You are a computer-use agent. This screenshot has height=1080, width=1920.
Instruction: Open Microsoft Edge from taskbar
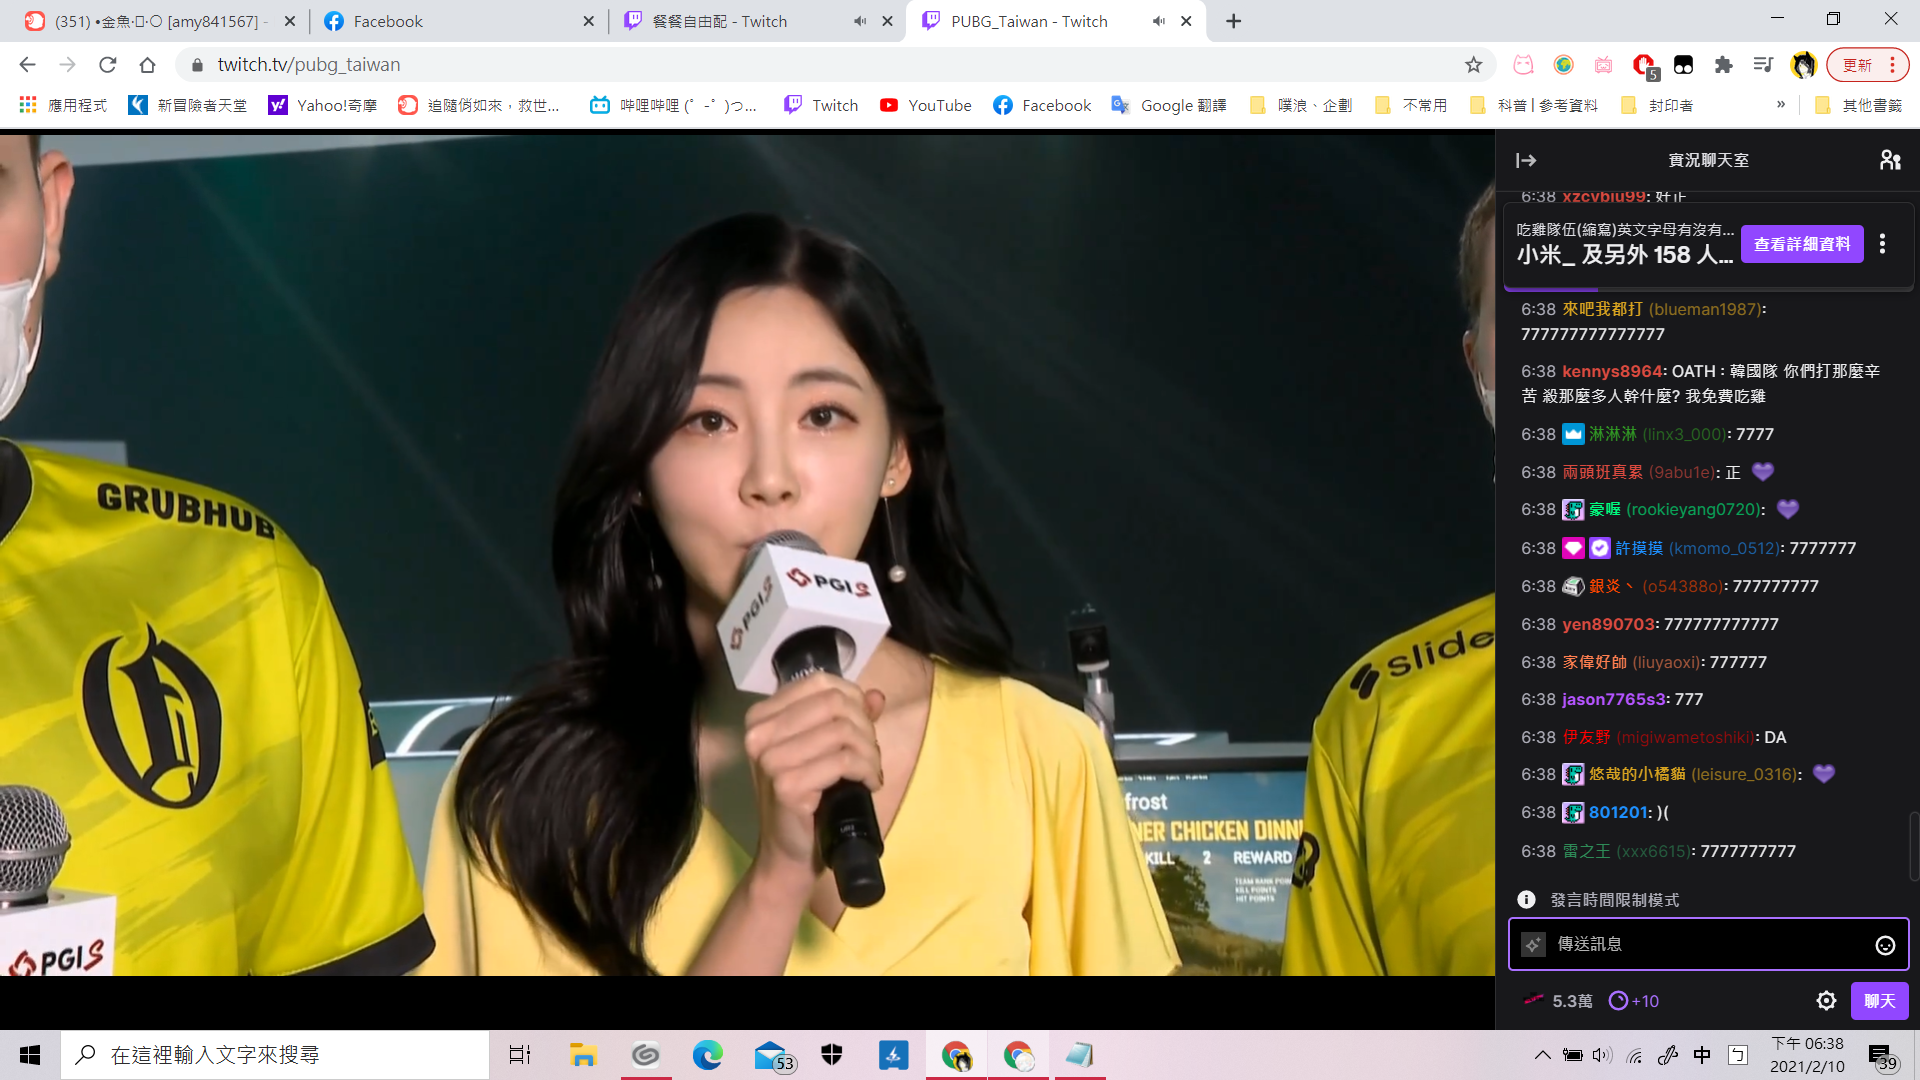coord(707,1055)
